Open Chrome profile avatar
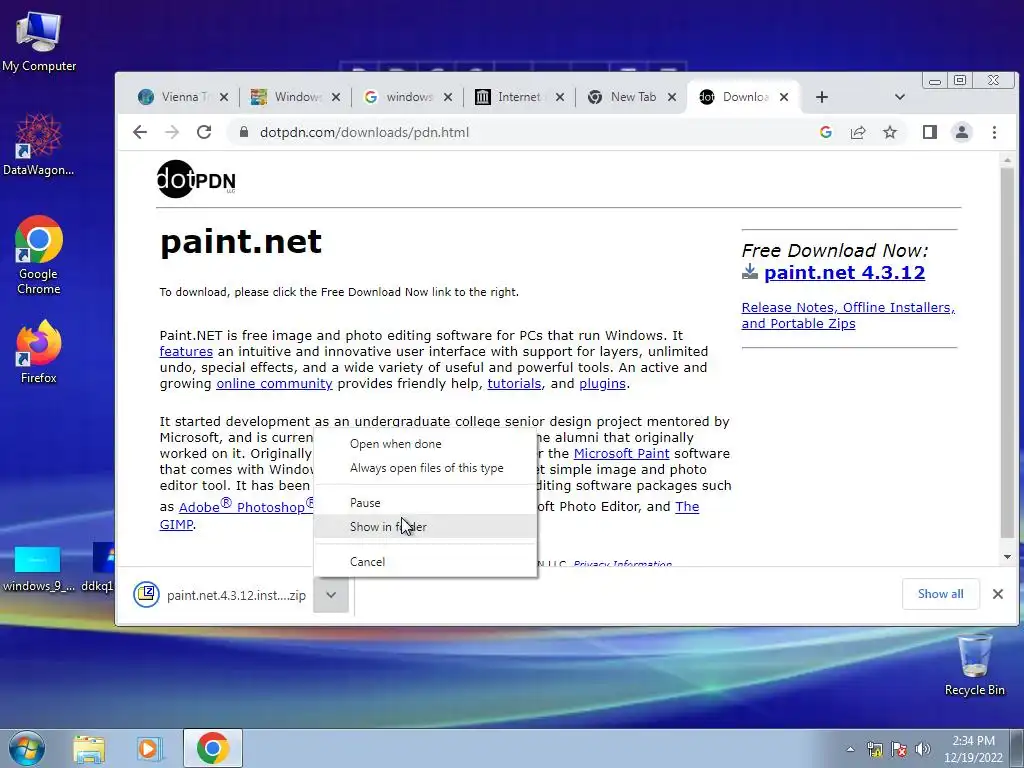 (962, 133)
